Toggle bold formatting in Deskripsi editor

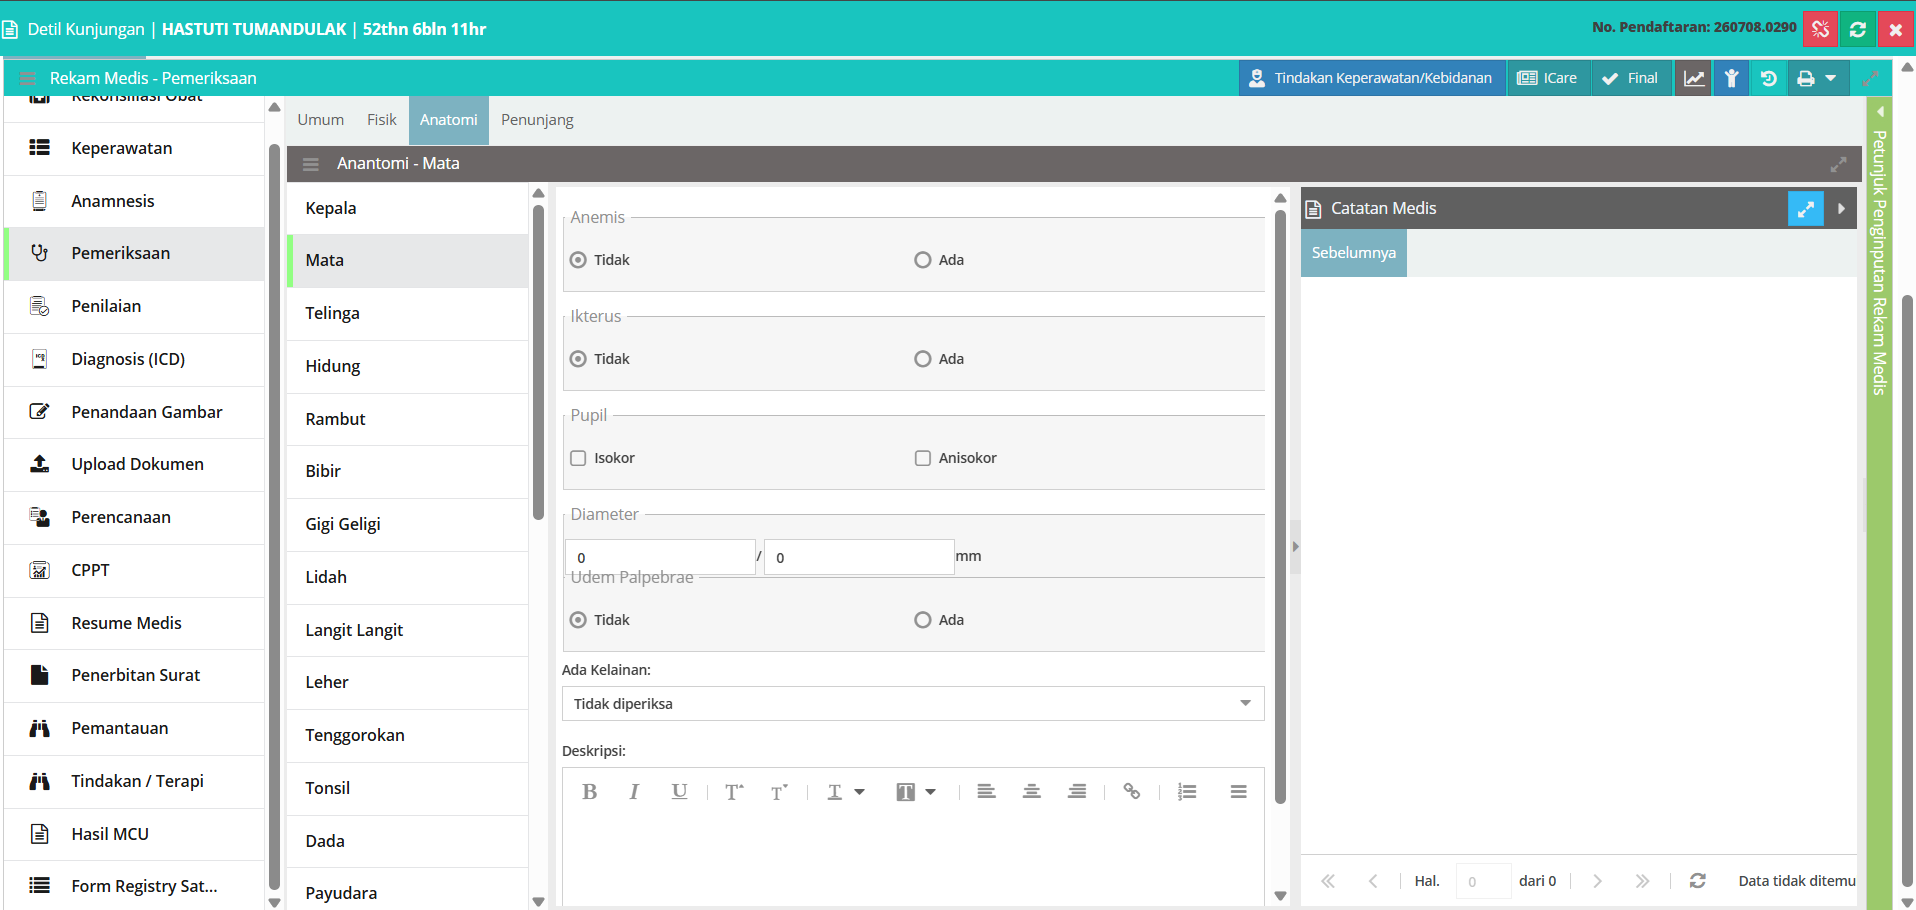(590, 792)
